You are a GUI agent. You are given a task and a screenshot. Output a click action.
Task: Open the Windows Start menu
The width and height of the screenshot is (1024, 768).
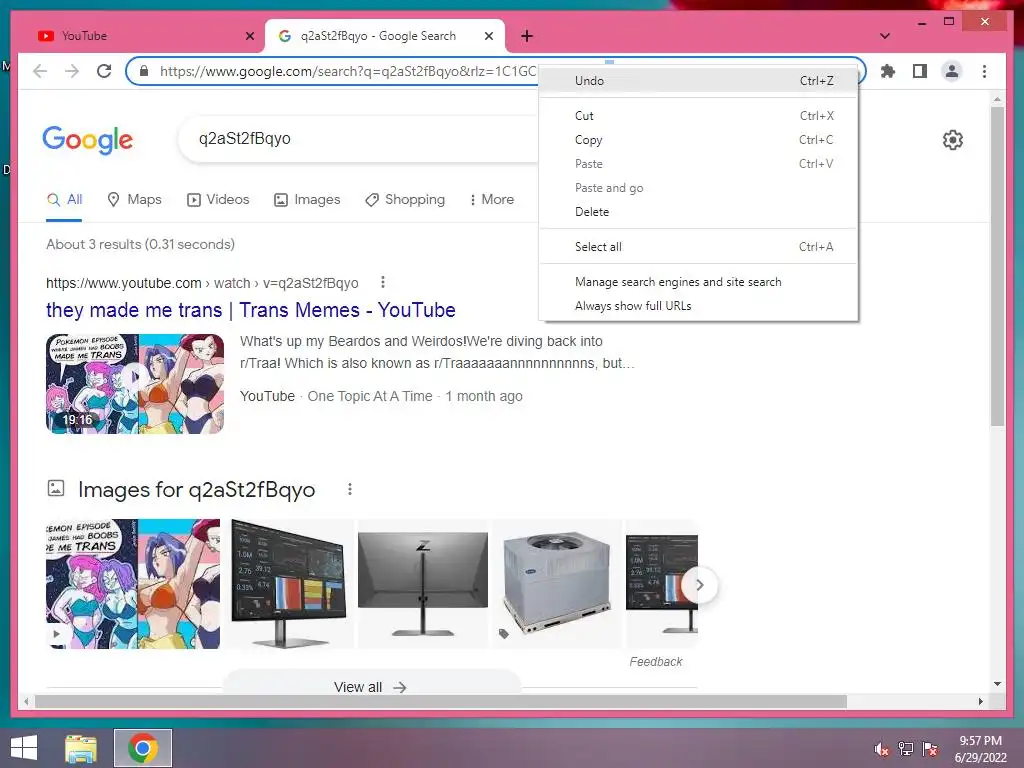pyautogui.click(x=24, y=748)
